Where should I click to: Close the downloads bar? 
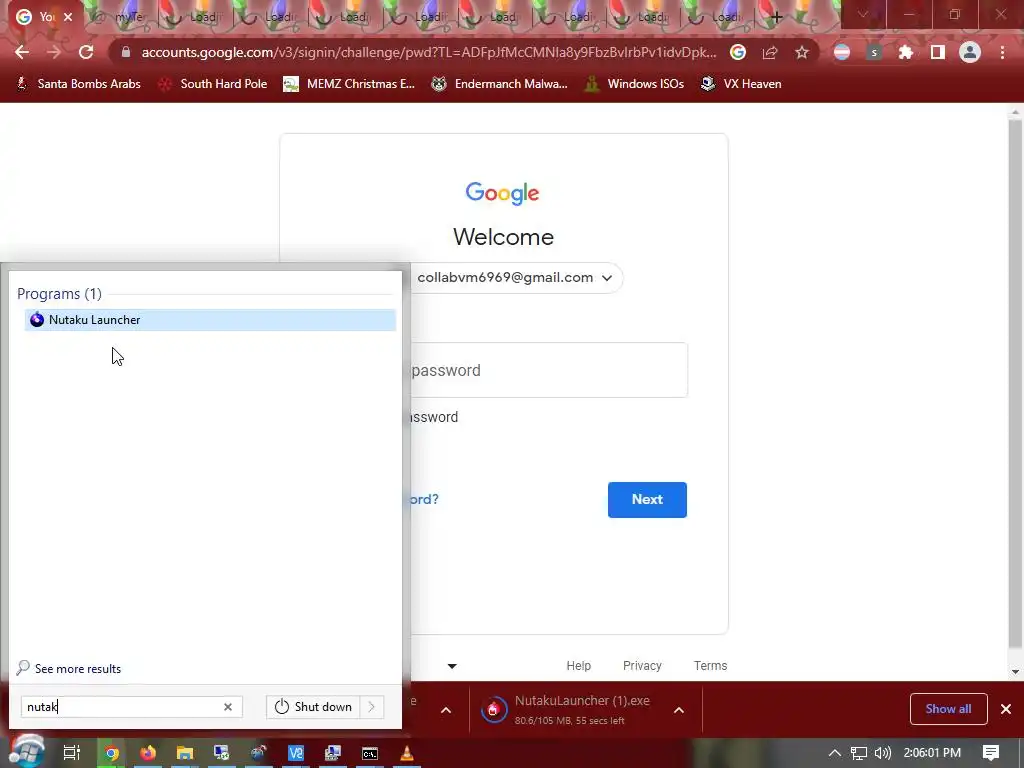tap(1006, 709)
